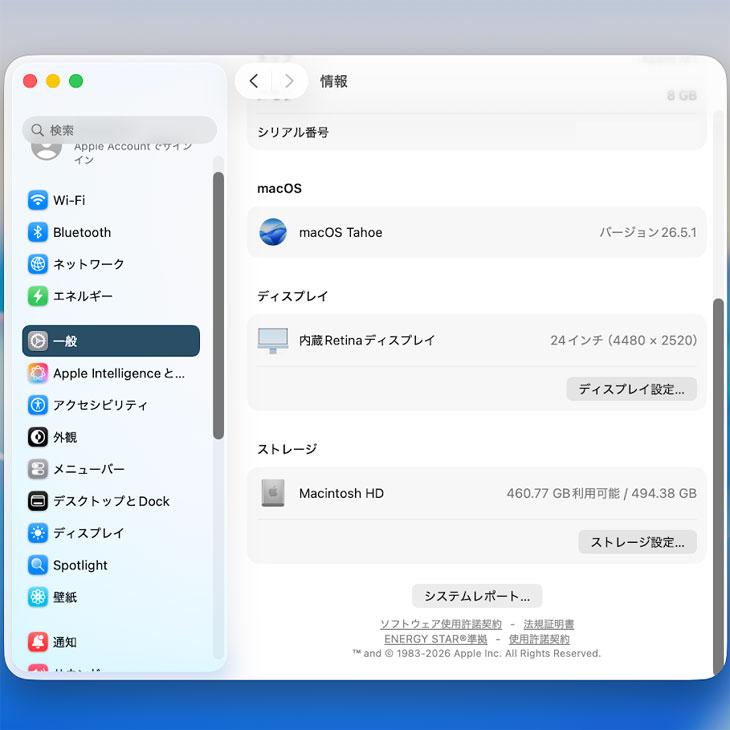
Task: Click the ディスプレイ sun icon in sidebar
Action: pos(38,533)
